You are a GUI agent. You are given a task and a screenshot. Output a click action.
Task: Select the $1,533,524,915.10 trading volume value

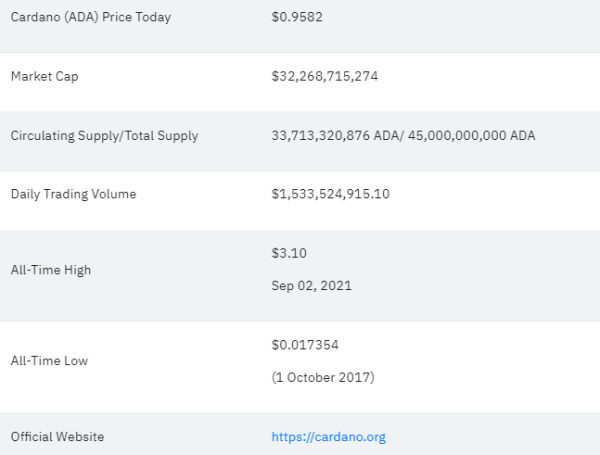click(331, 194)
